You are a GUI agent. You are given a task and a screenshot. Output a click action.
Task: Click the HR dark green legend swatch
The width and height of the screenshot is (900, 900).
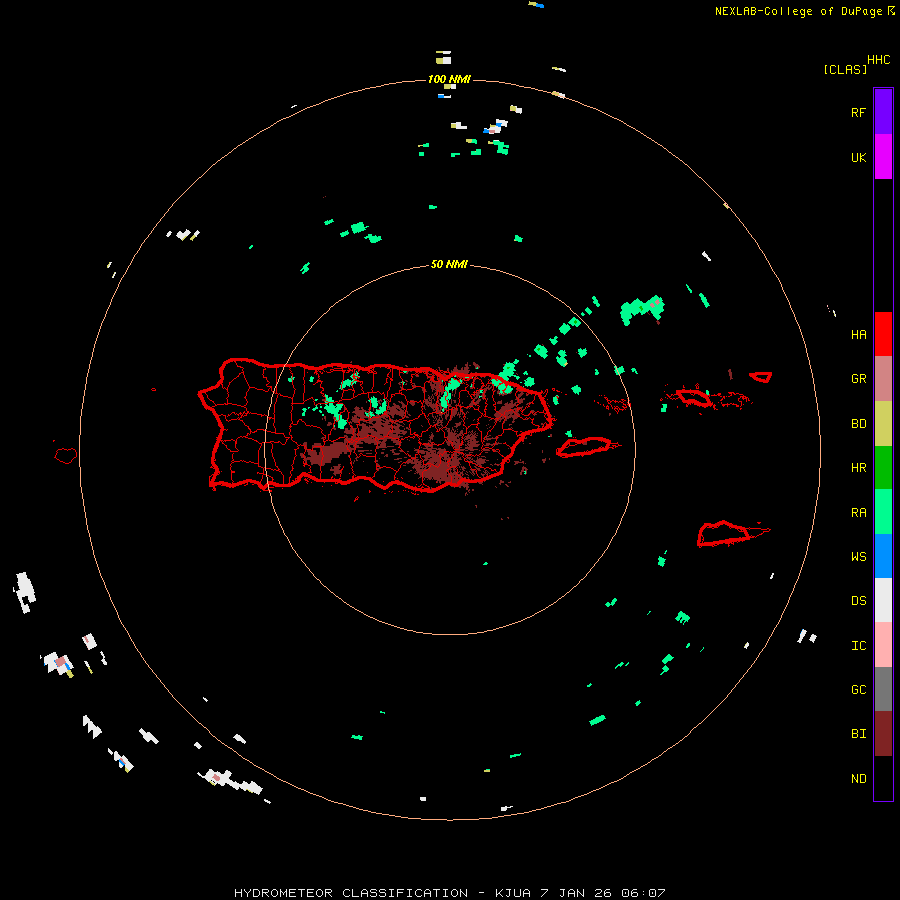click(x=883, y=468)
